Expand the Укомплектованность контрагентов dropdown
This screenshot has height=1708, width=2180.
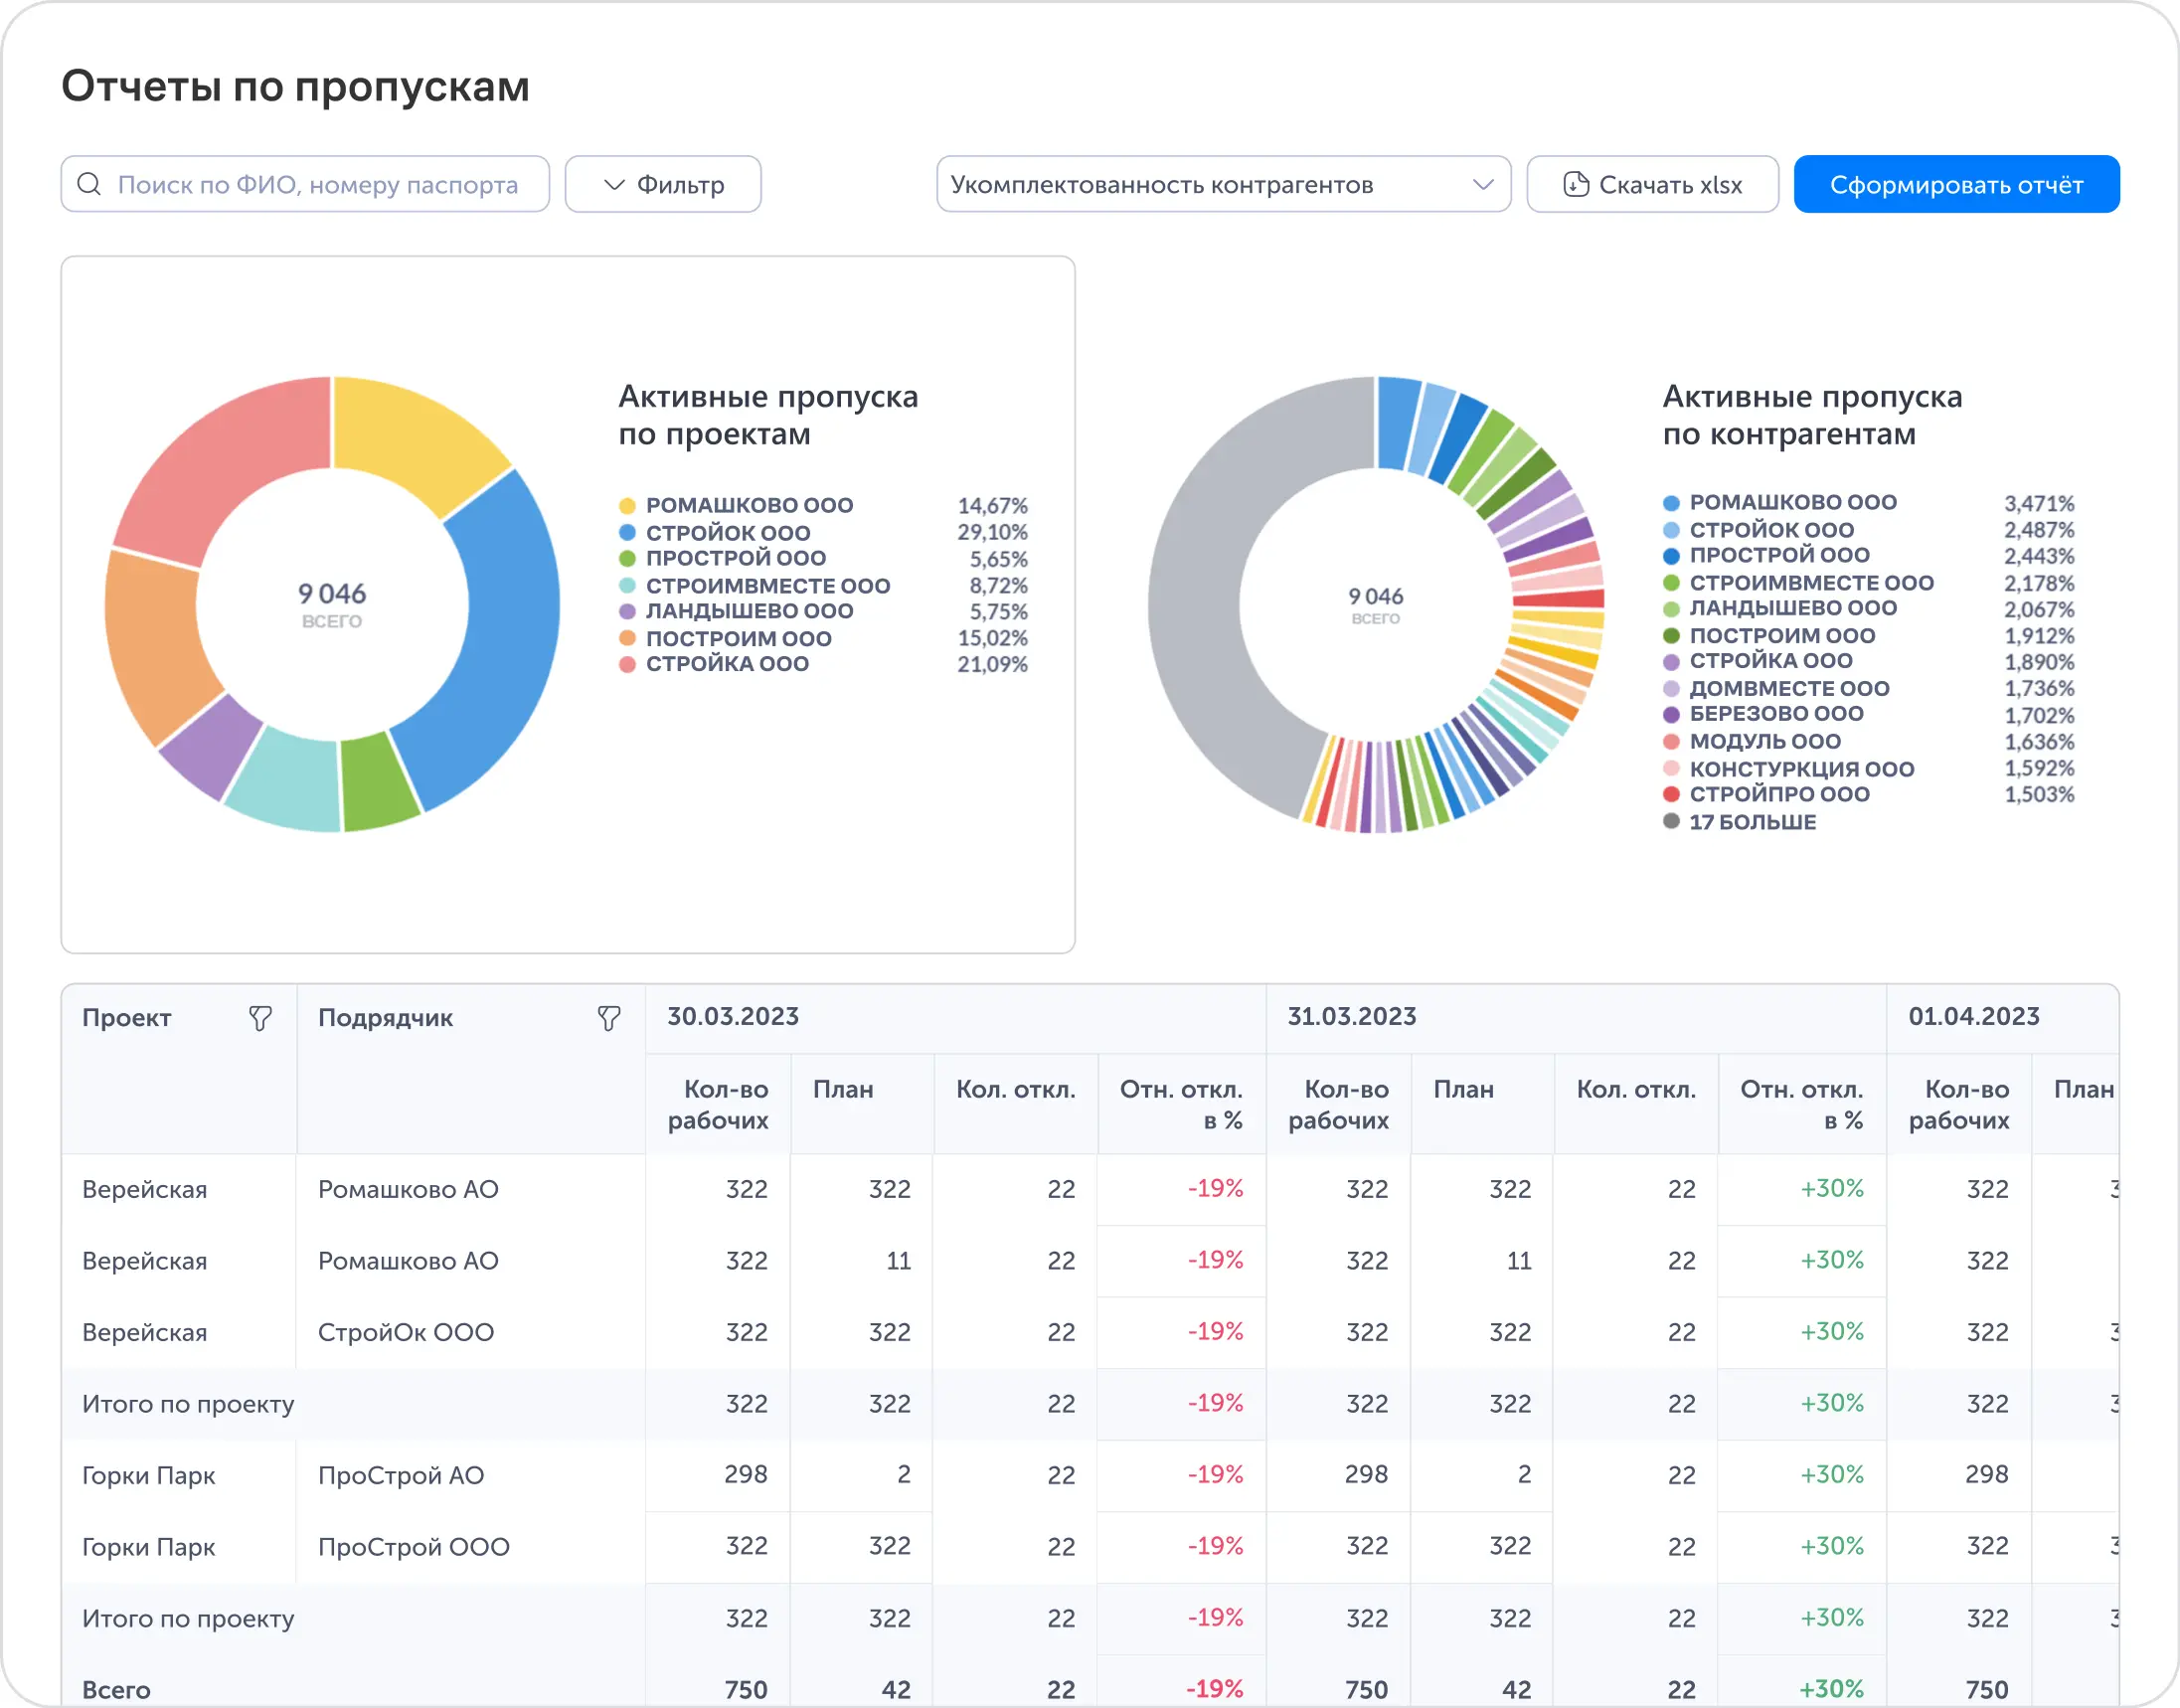click(x=1223, y=184)
